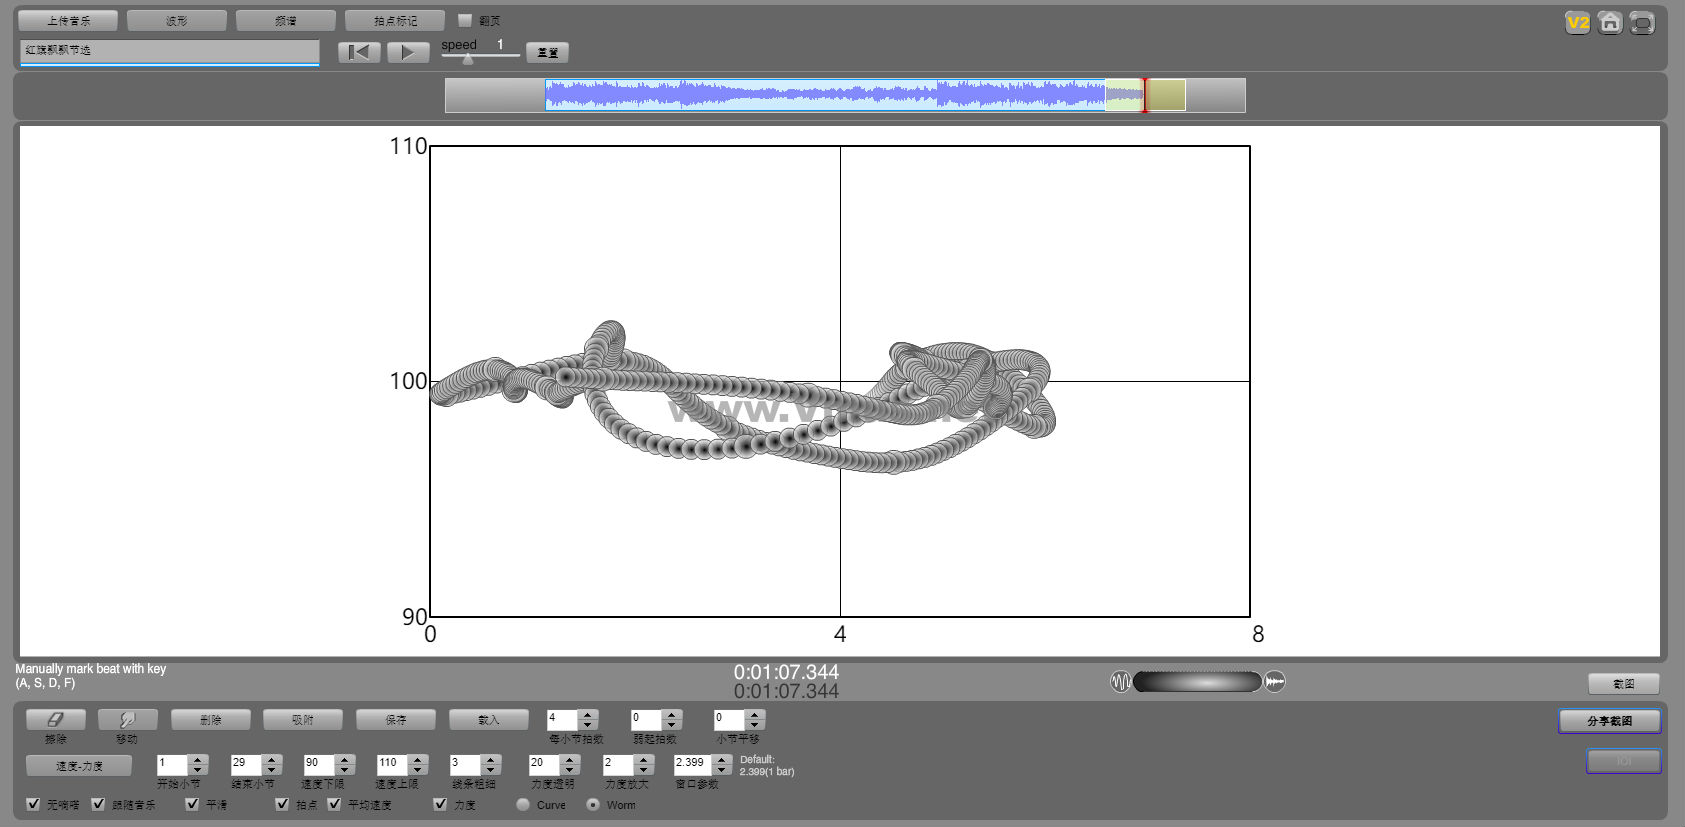1685x827 pixels.
Task: Toggle the fullscreen icon
Action: pyautogui.click(x=1642, y=23)
